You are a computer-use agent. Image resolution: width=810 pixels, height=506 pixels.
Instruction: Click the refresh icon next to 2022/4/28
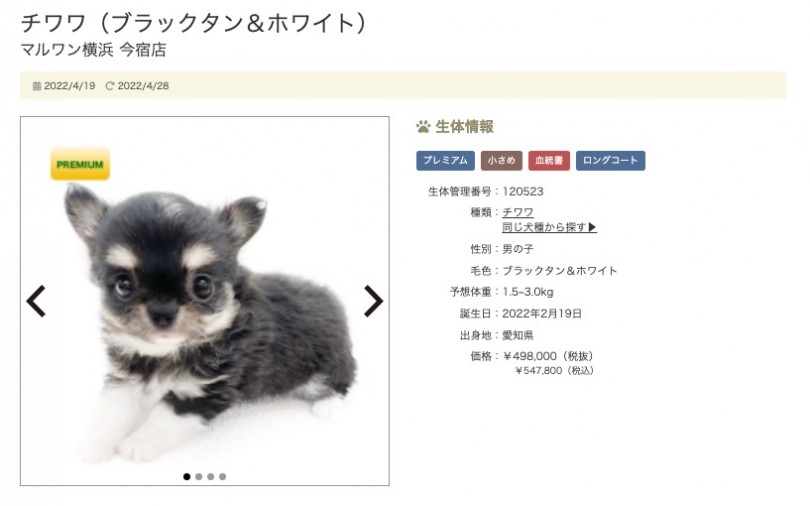pos(110,86)
